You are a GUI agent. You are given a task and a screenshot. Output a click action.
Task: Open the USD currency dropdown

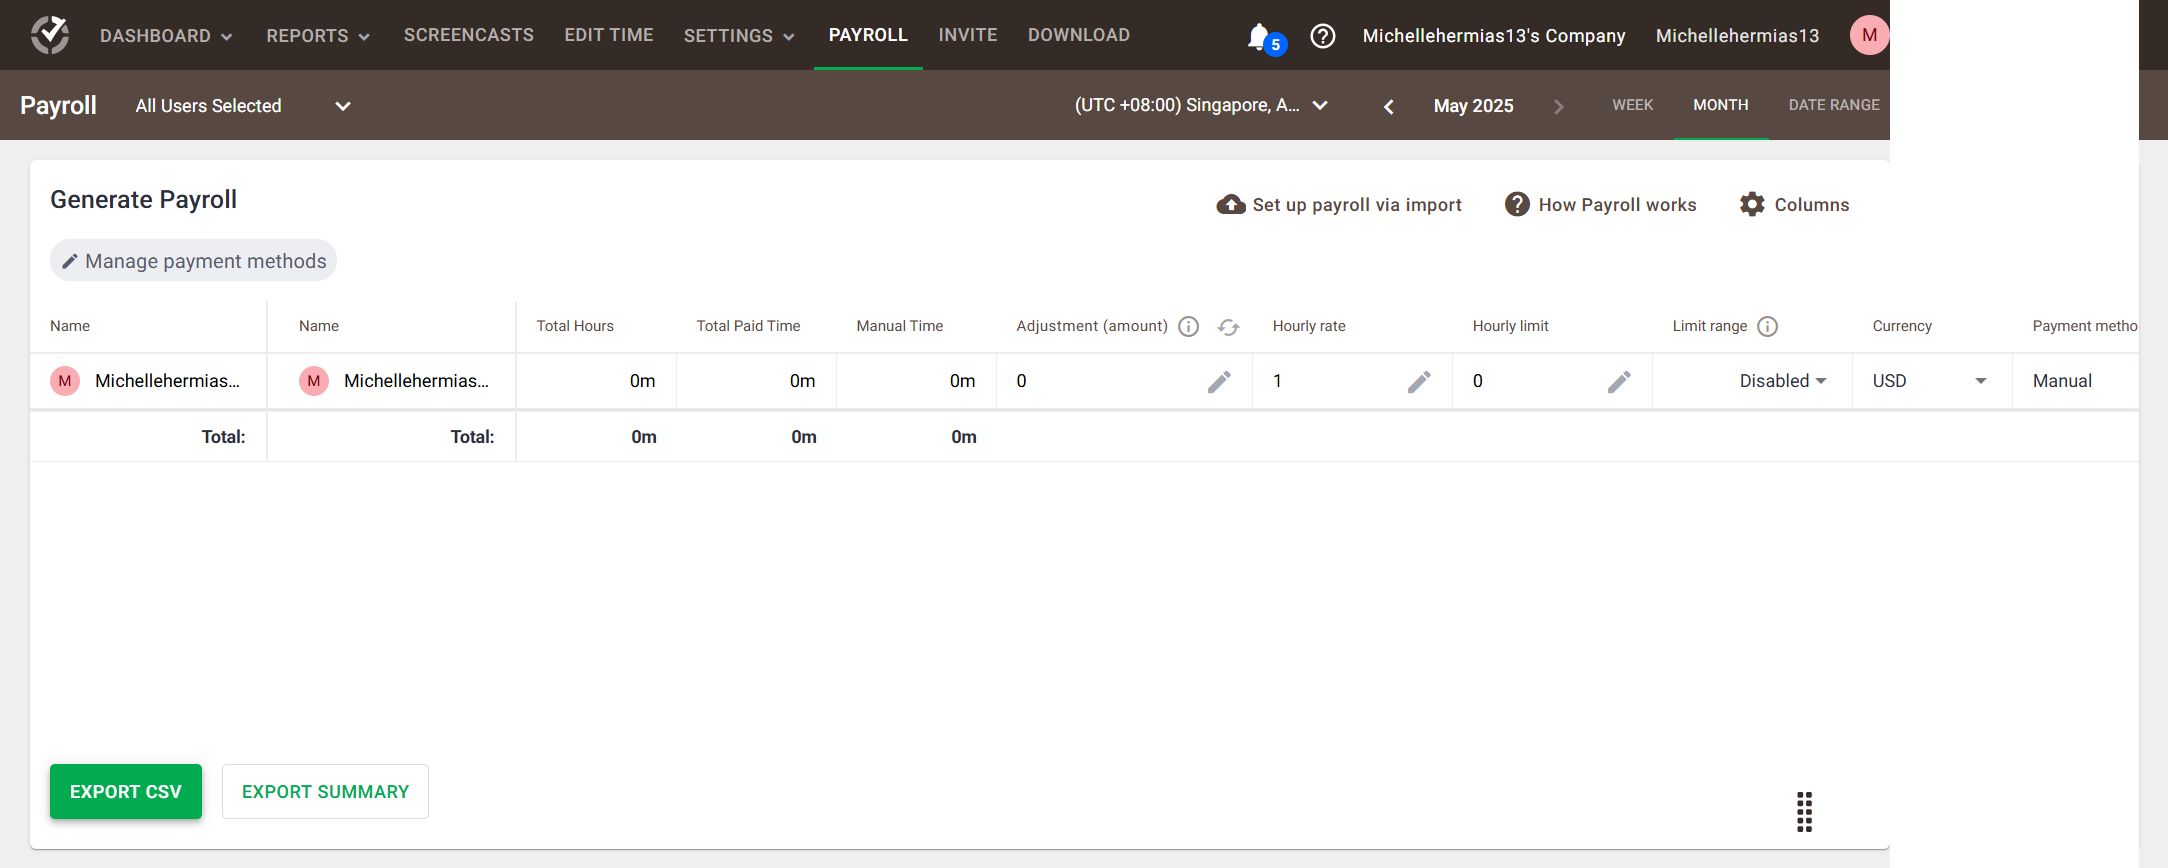tap(1930, 381)
